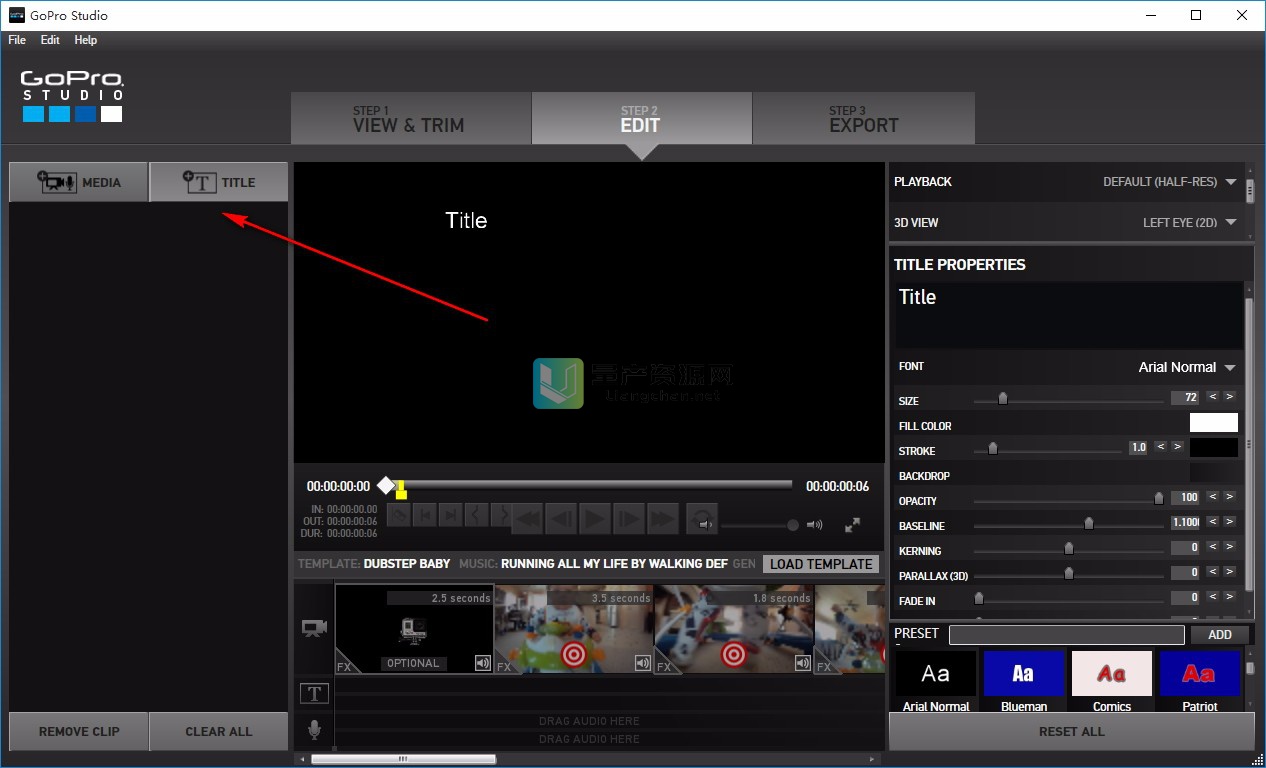Decrease Opacity with left arrow

[1212, 497]
